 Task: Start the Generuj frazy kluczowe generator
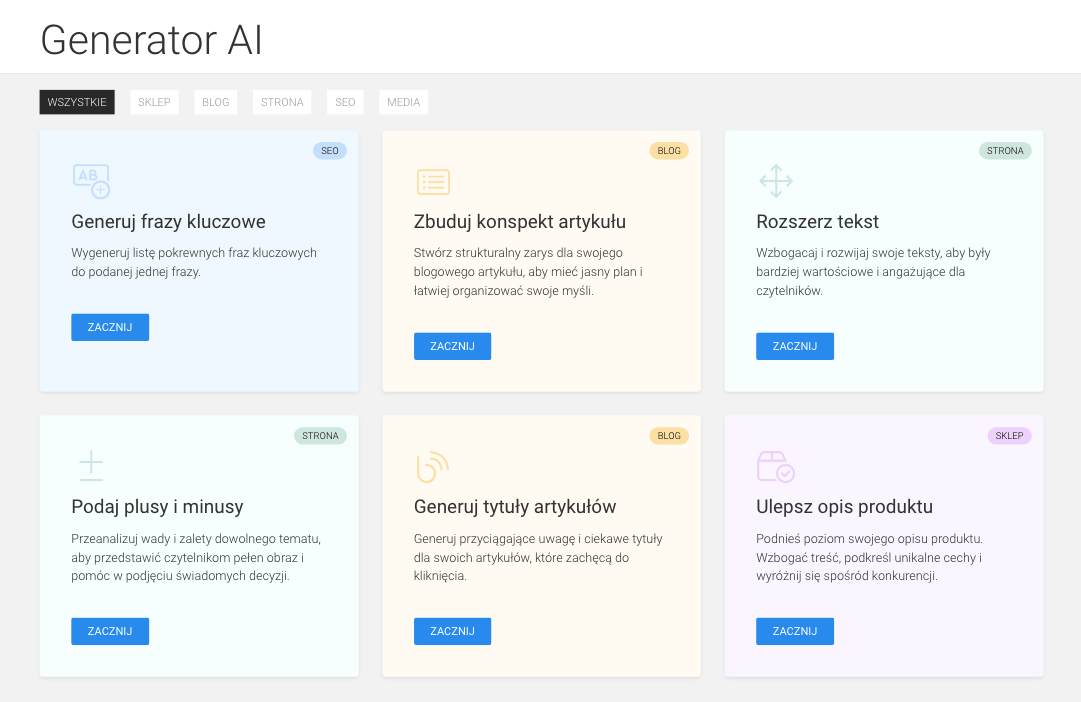[x=110, y=326]
